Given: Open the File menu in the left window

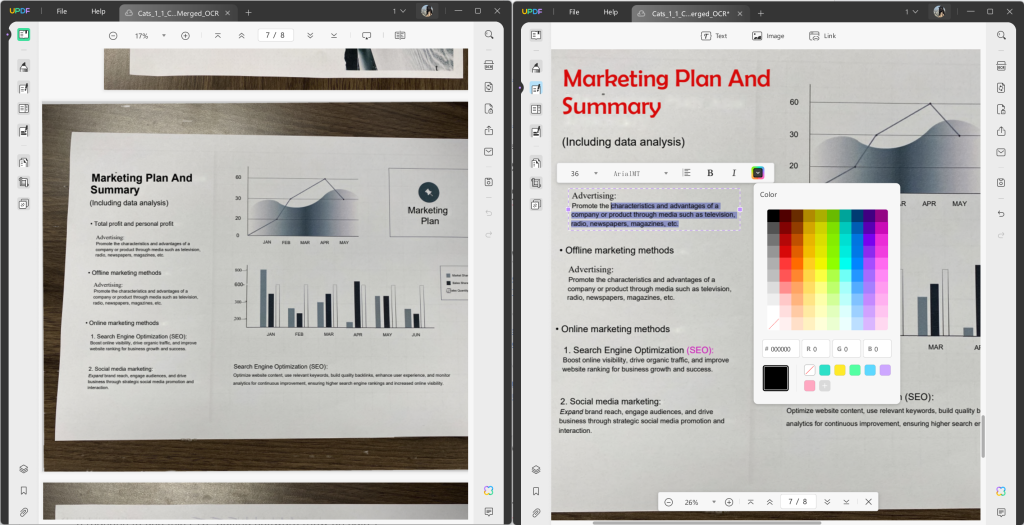Looking at the screenshot, I should click(x=62, y=11).
